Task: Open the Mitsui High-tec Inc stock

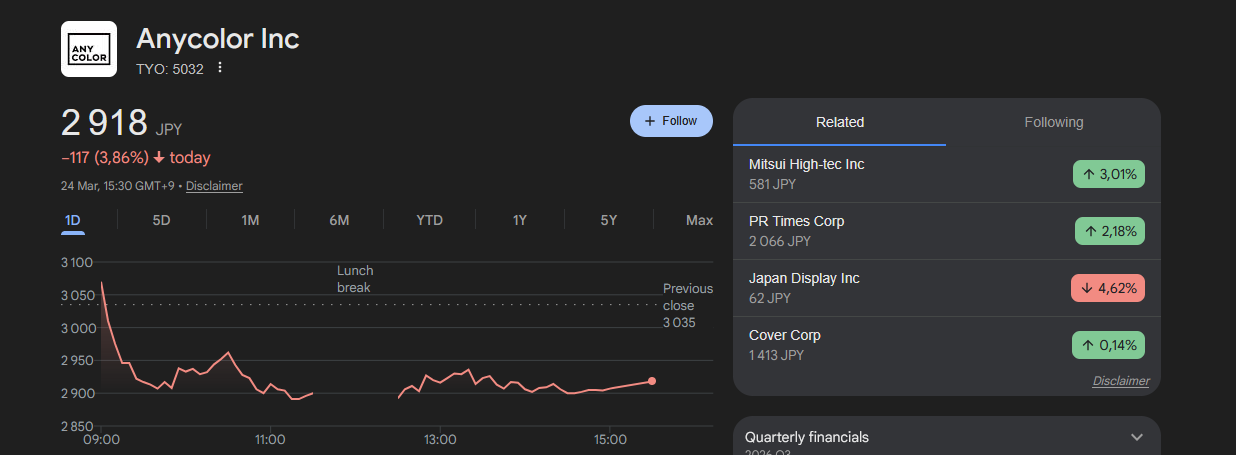Action: pyautogui.click(x=946, y=174)
